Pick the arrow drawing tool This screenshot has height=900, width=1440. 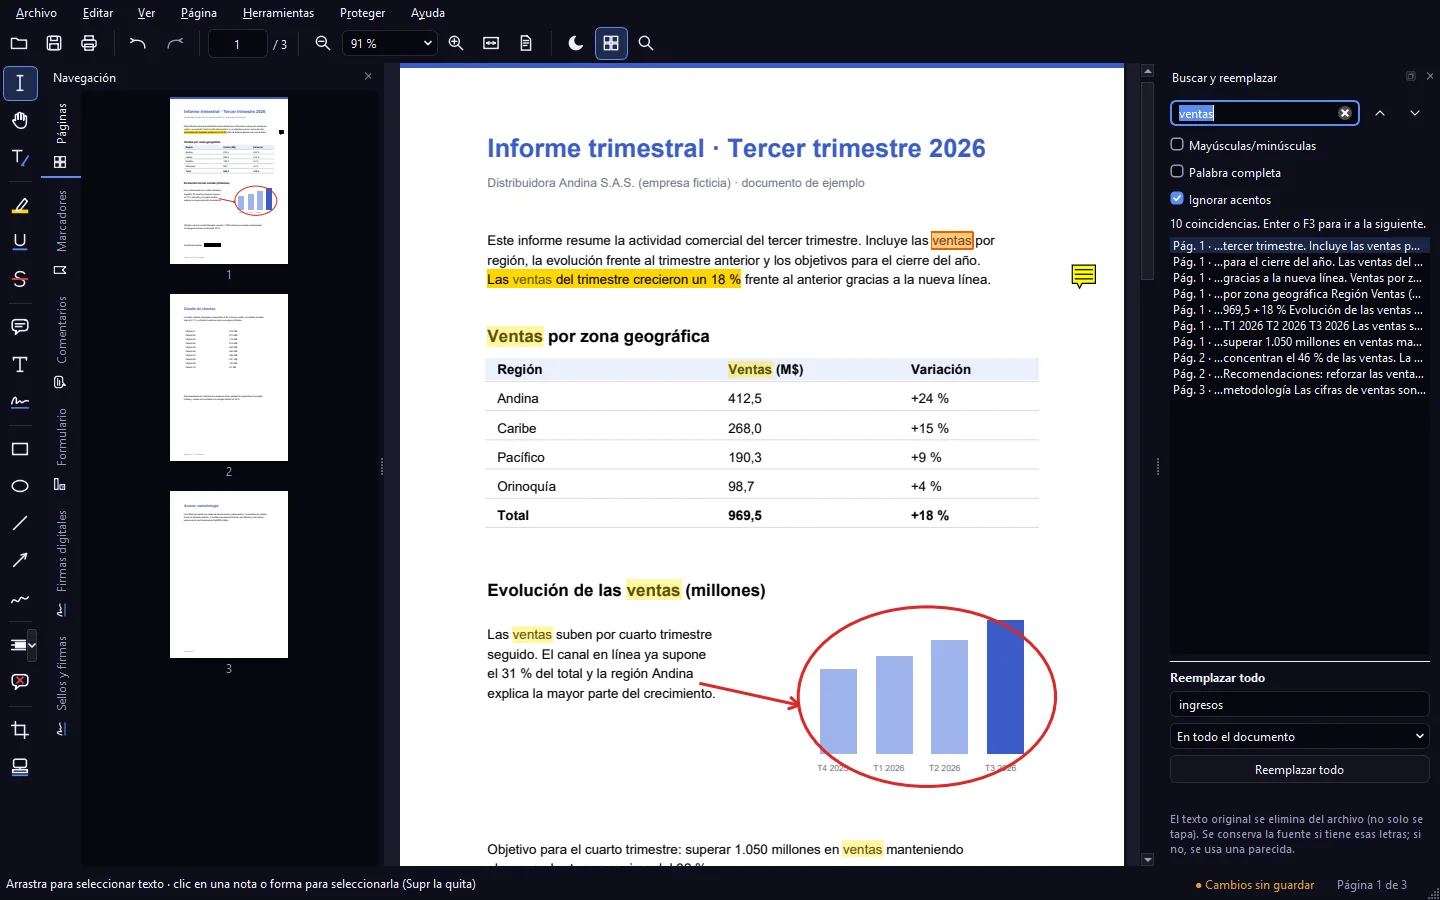click(x=20, y=560)
